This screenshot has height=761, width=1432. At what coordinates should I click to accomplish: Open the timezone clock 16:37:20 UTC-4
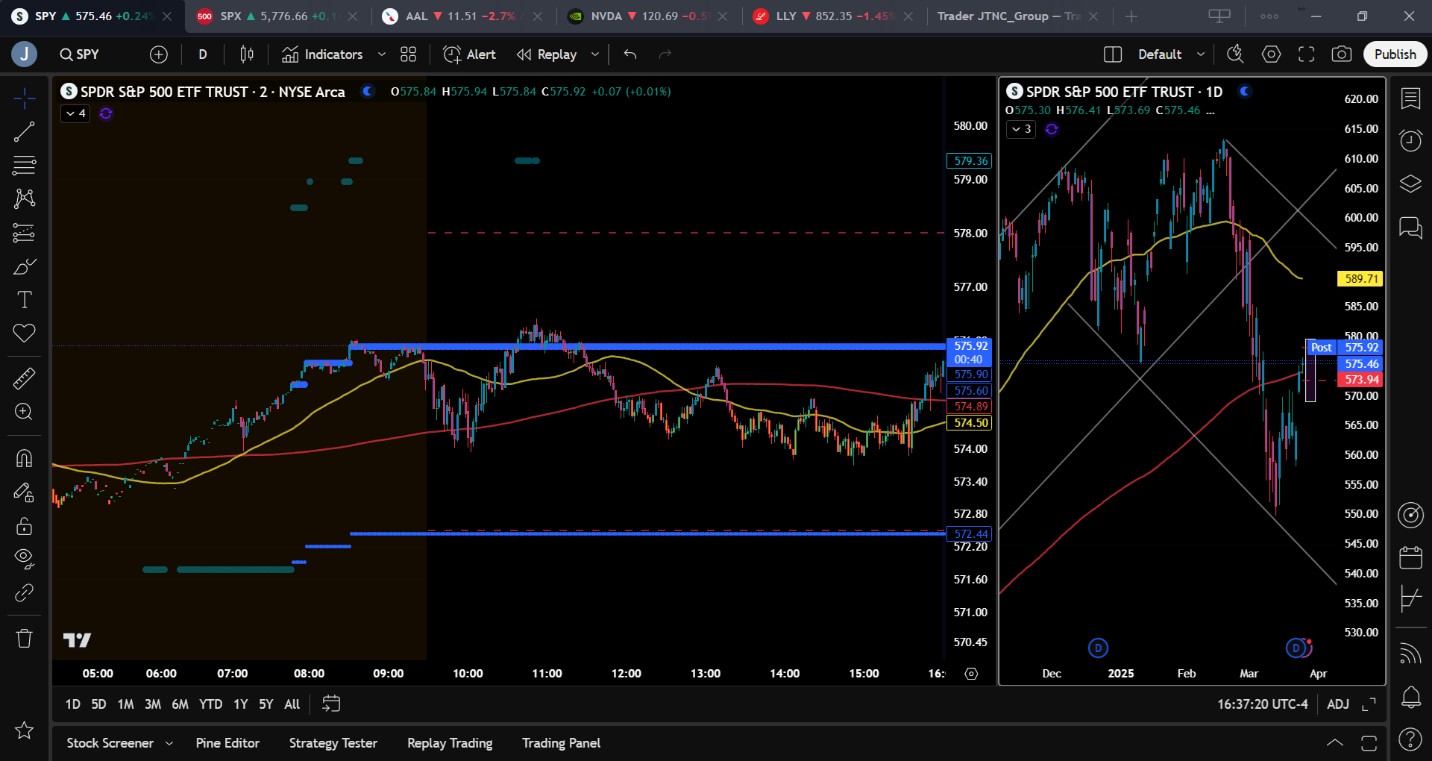(1262, 704)
